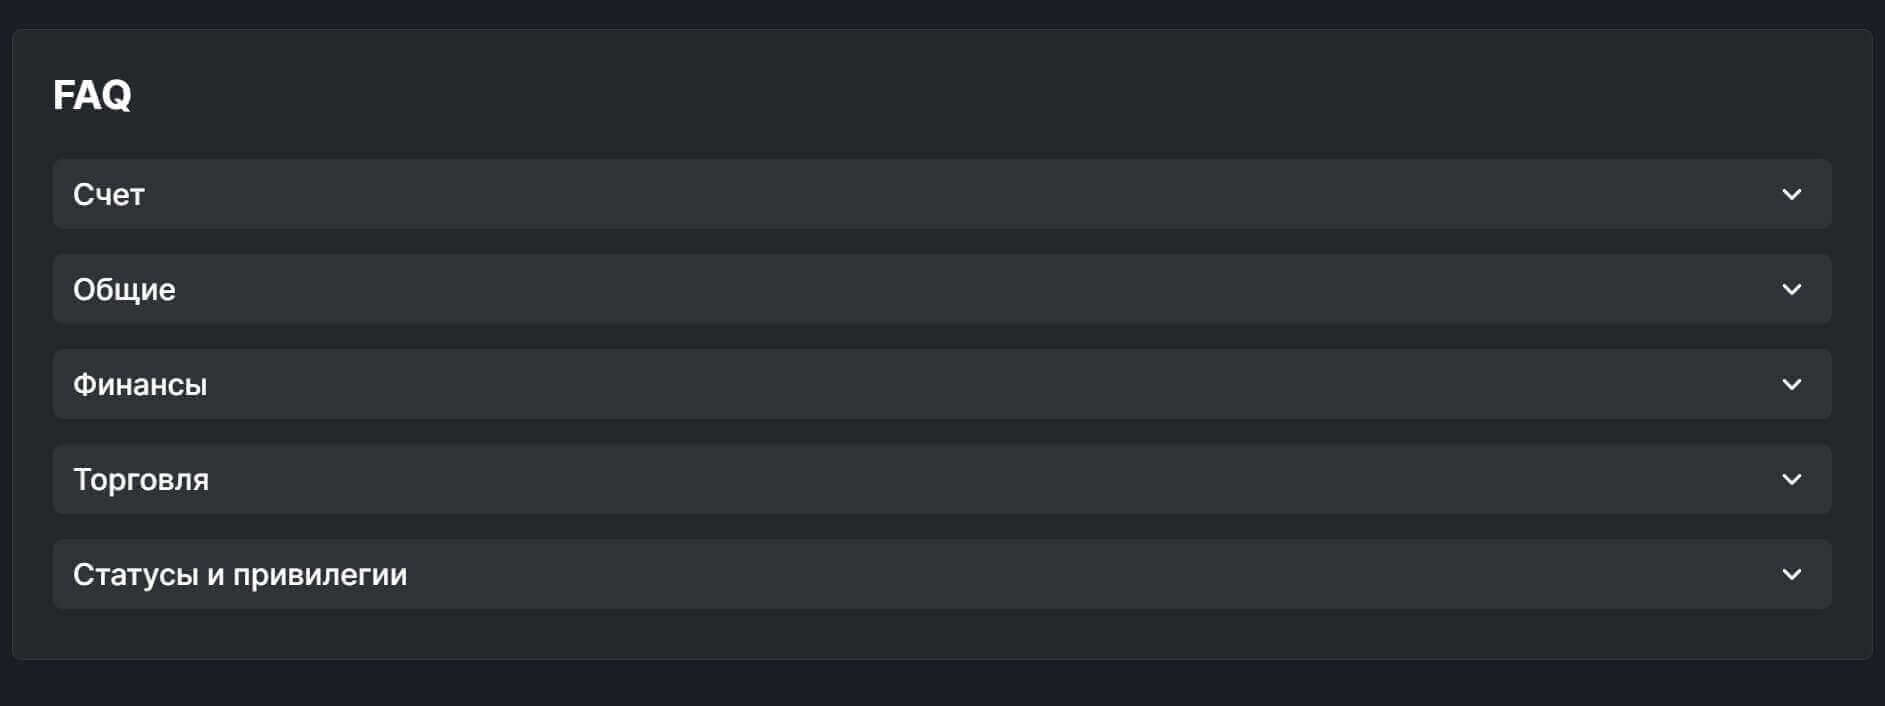
Task: Click the arrow icon beside Общие
Action: 1791,289
